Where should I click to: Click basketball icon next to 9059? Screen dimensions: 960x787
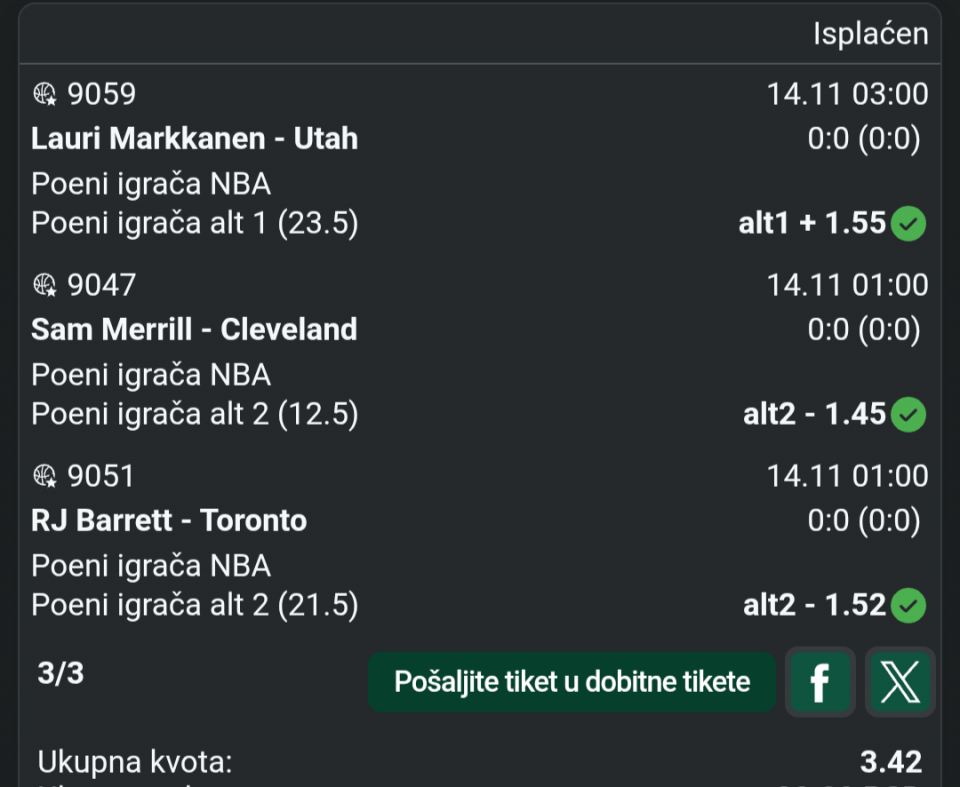click(x=46, y=94)
